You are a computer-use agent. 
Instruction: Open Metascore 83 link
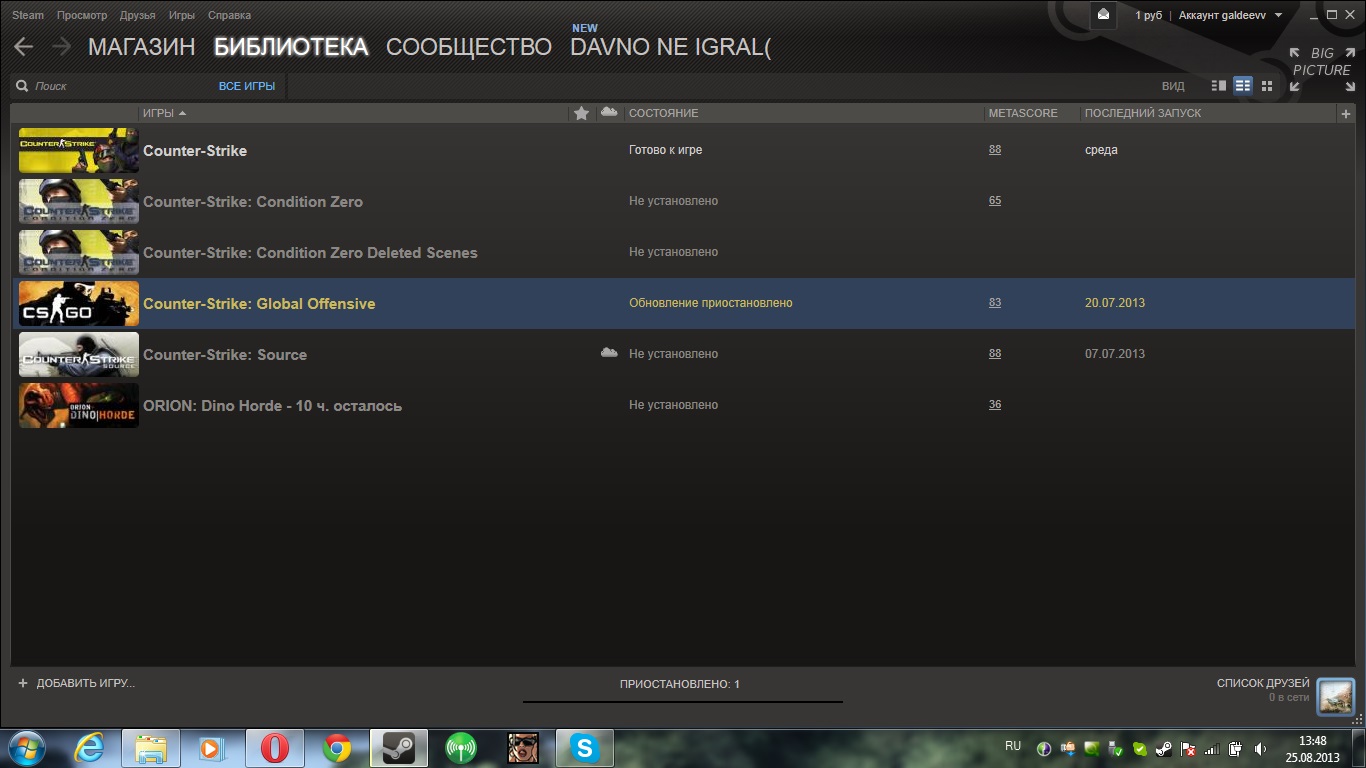995,303
